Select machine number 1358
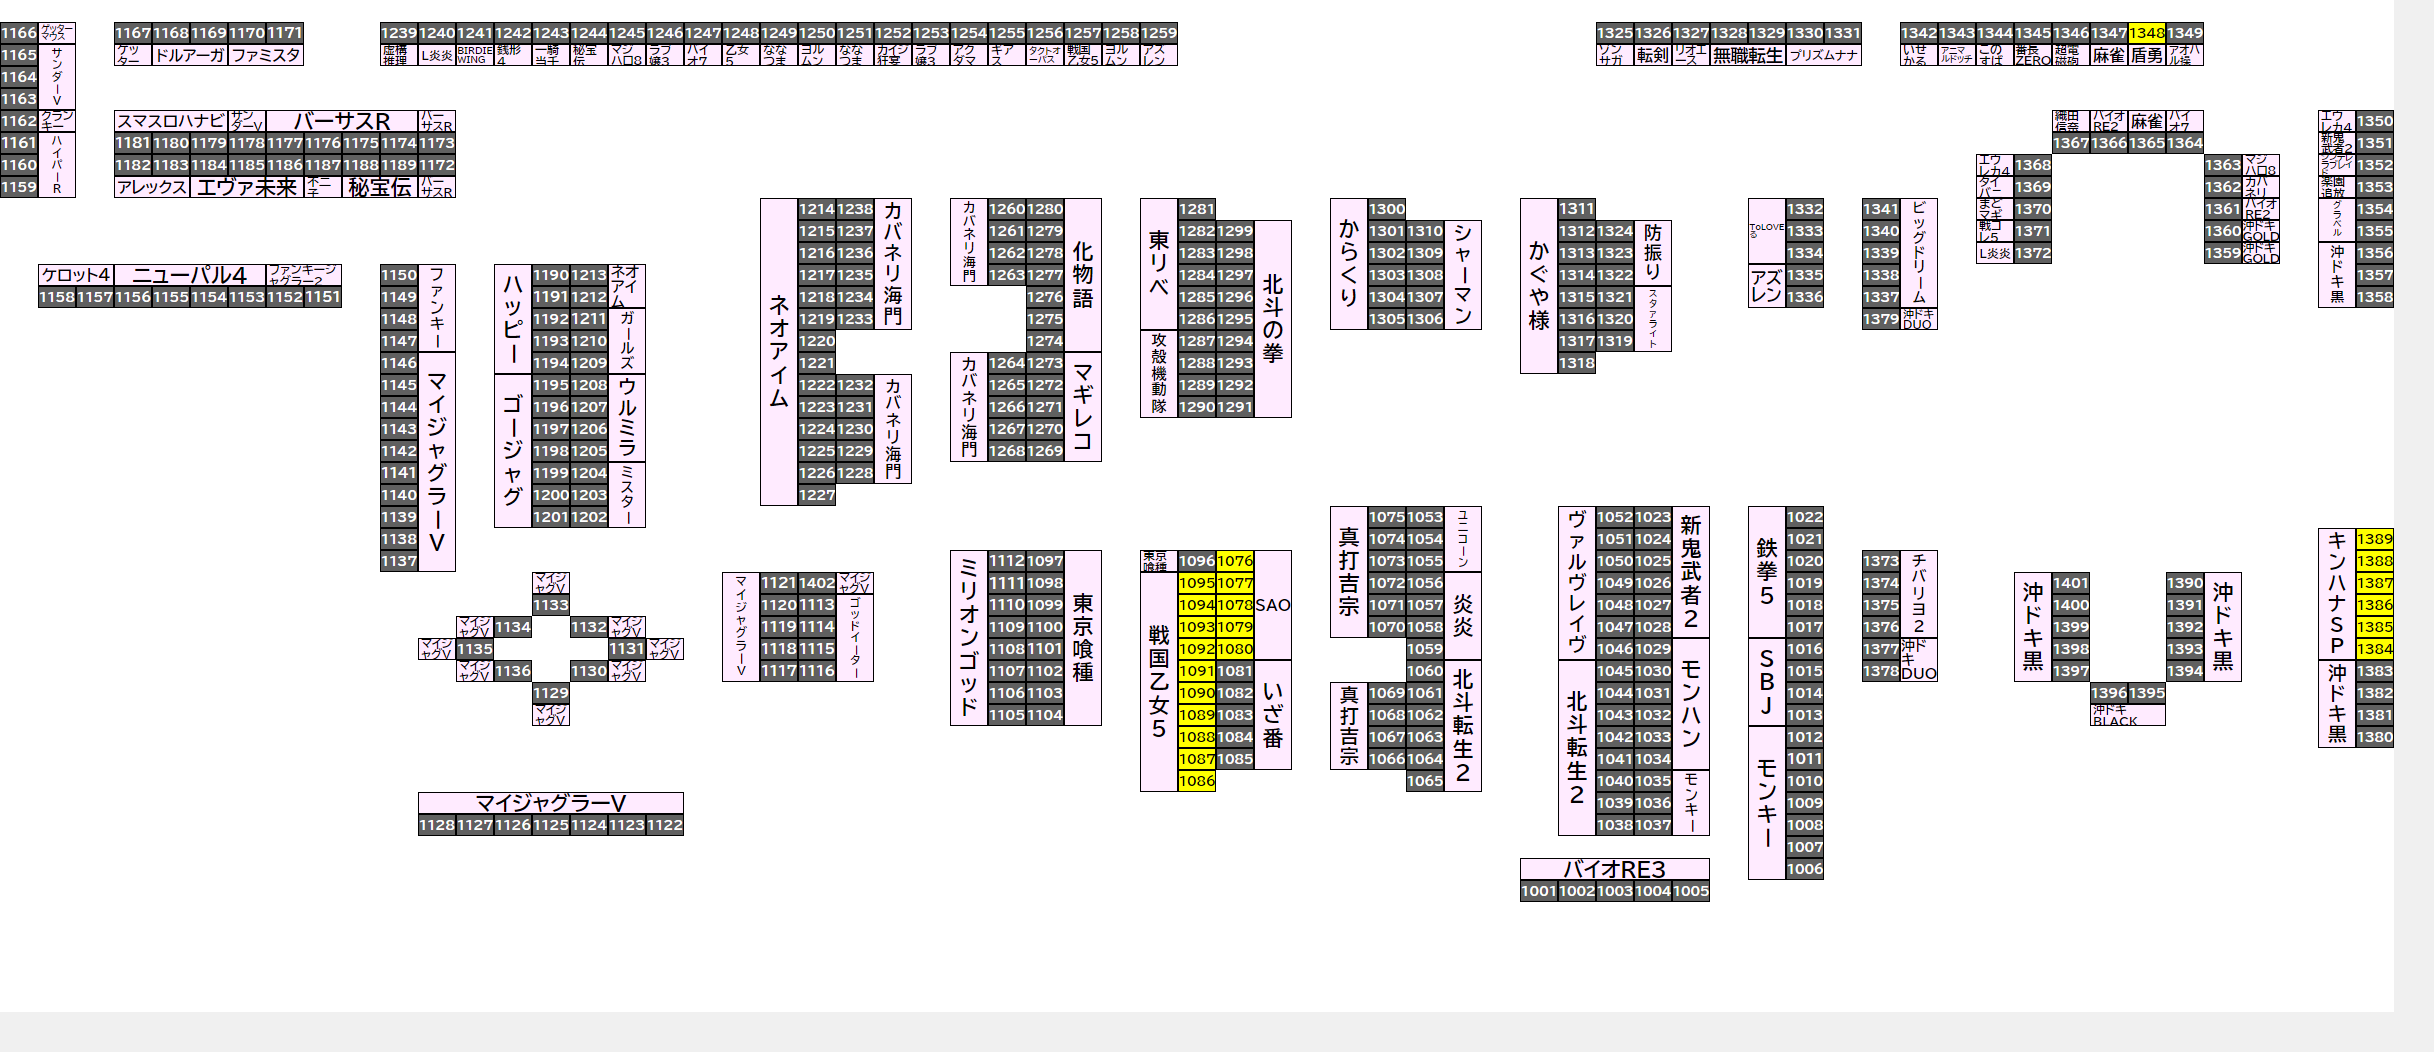This screenshot has height=1052, width=2434. (2375, 297)
